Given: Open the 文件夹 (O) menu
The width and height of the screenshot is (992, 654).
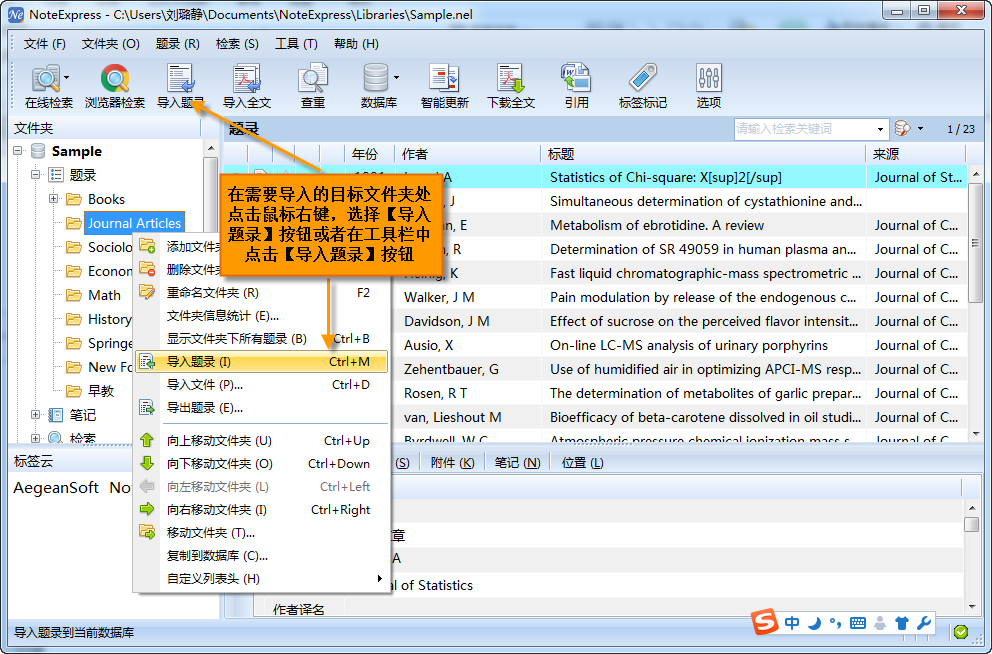Looking at the screenshot, I should tap(110, 44).
